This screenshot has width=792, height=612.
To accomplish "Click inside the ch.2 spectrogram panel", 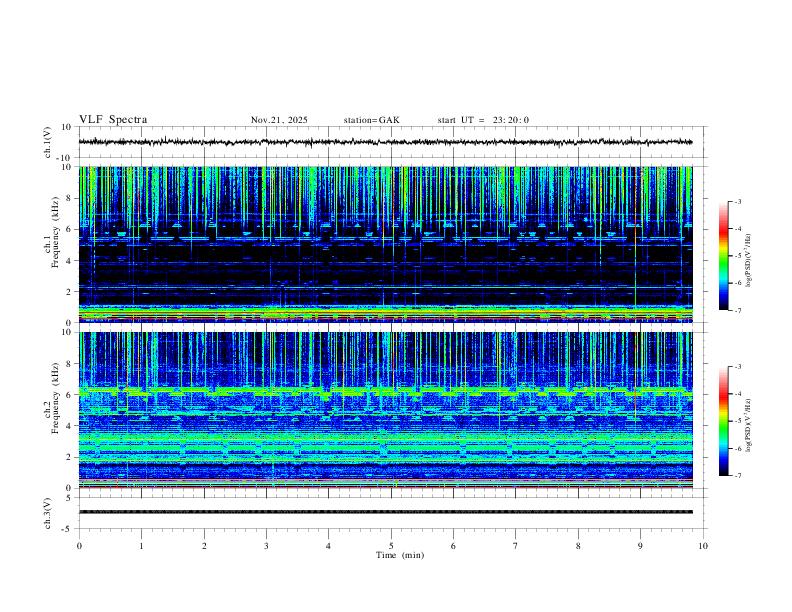I will 385,410.
